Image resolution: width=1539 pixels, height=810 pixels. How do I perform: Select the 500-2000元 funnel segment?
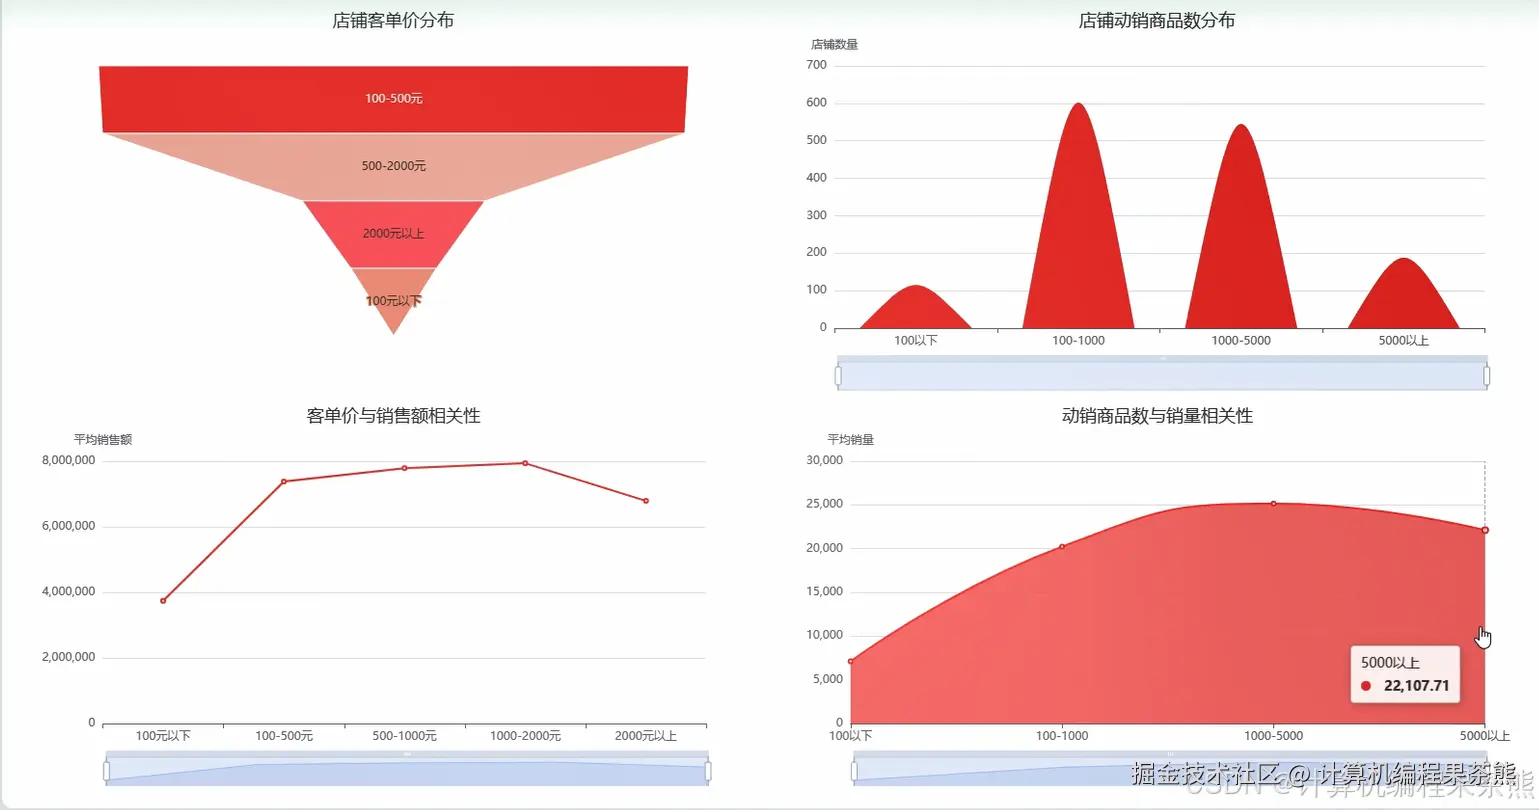coord(393,166)
